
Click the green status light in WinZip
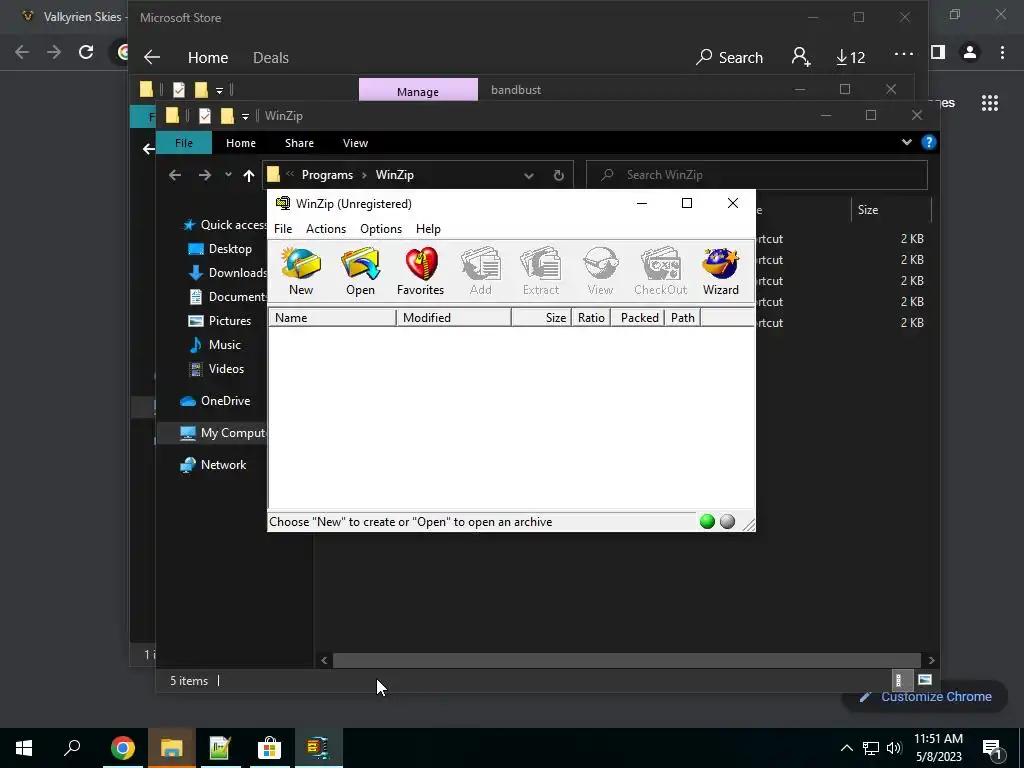pos(707,521)
